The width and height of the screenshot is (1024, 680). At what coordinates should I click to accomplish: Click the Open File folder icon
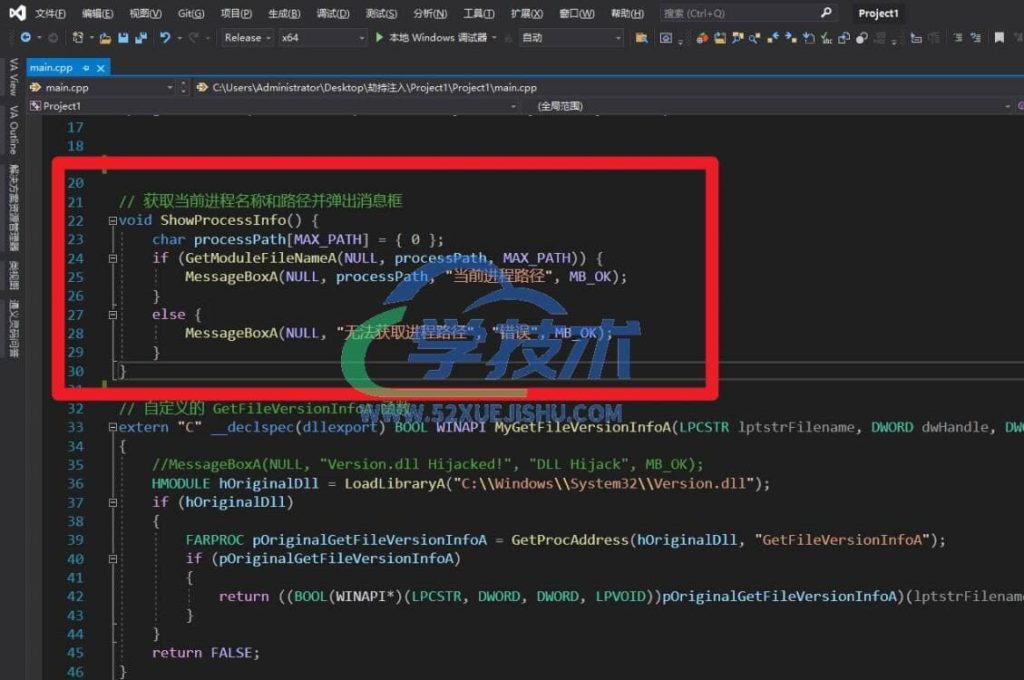[105, 38]
